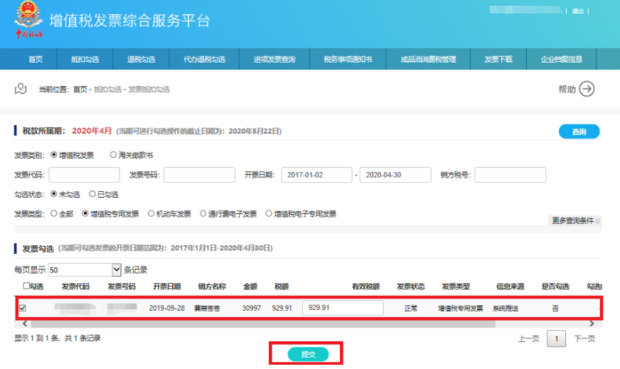Click the scrollbar left arrow
The image size is (620, 369).
coord(25,324)
